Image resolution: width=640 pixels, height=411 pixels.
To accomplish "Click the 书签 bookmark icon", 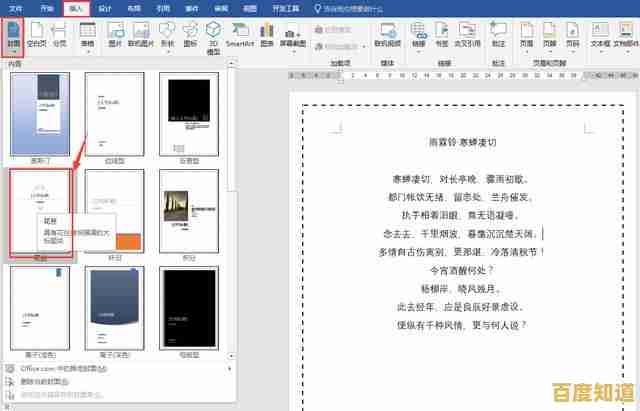I will (x=443, y=36).
